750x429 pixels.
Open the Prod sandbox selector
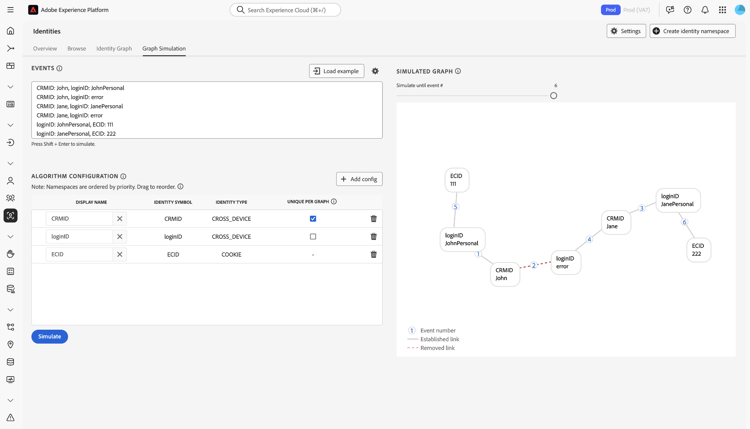[610, 10]
